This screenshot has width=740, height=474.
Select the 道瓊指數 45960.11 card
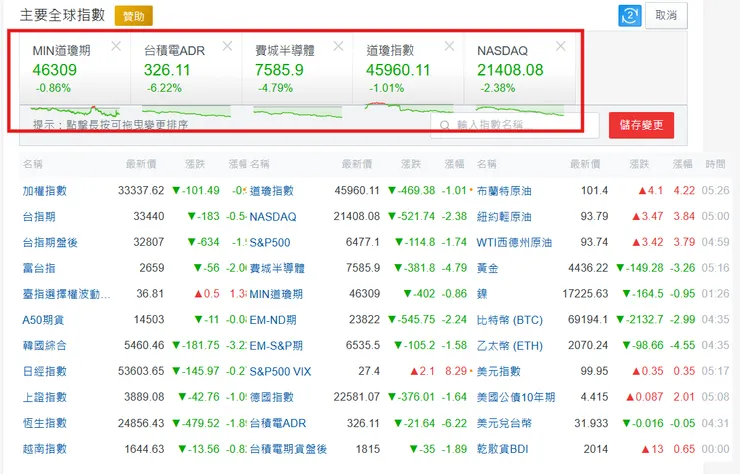pos(408,68)
